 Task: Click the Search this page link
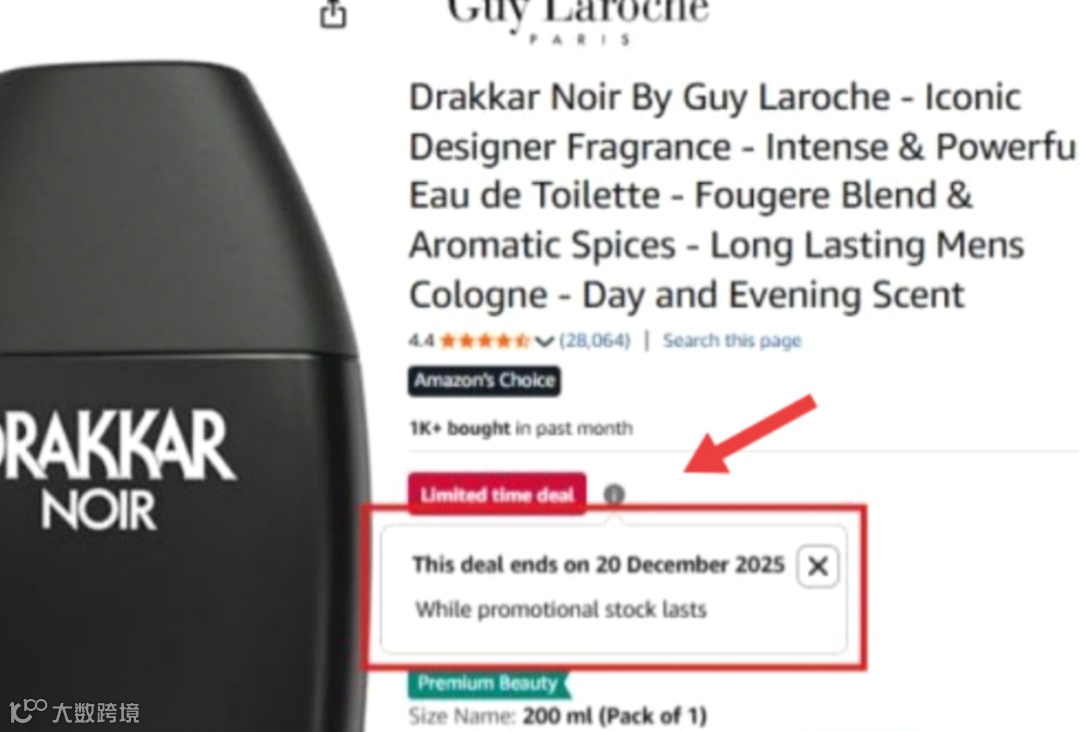(731, 340)
